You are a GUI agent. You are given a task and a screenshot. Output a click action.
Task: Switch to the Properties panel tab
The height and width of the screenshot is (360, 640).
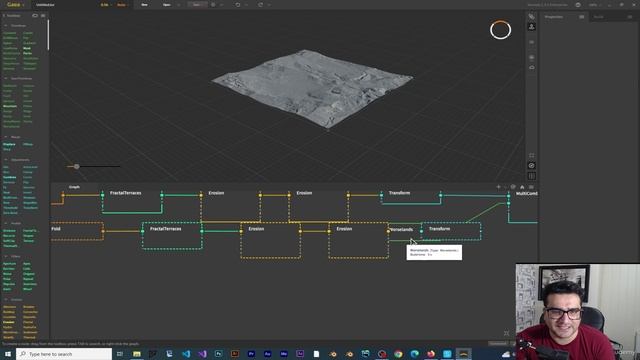coord(554,17)
